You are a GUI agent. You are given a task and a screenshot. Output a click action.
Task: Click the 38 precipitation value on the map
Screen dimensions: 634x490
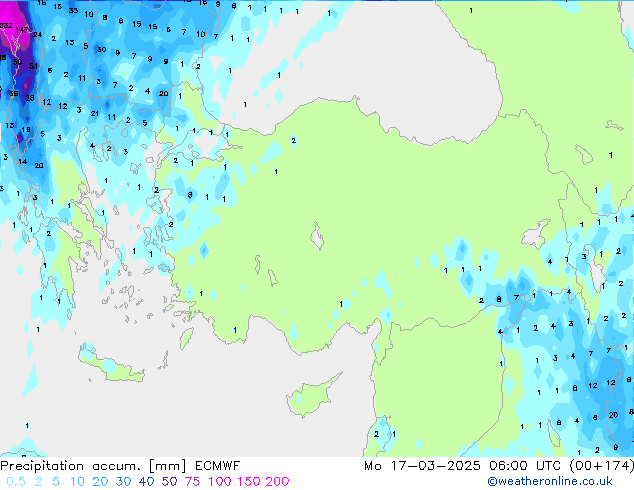[14, 93]
